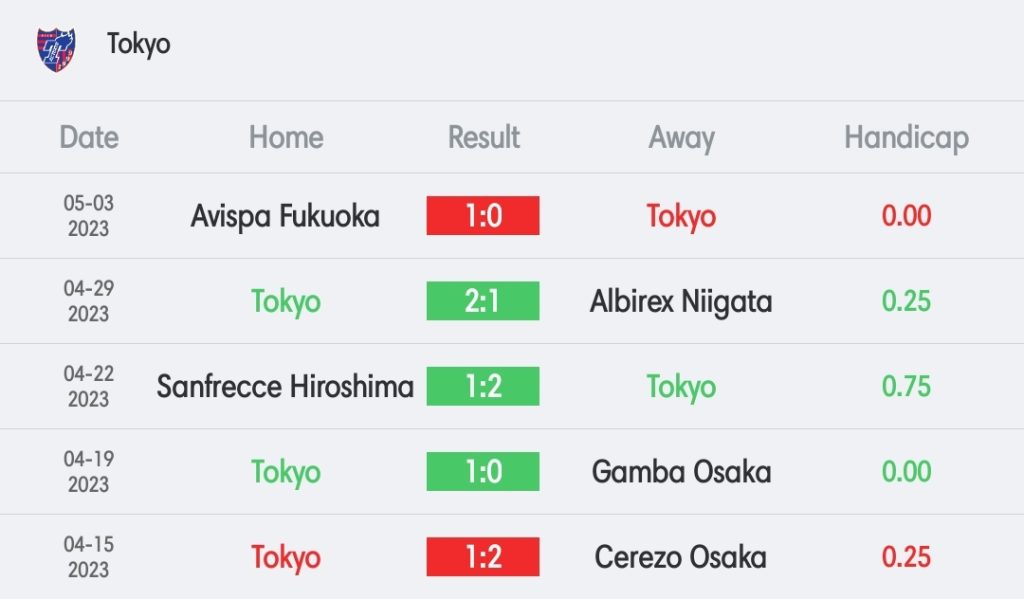Click the 04-15 2023 match date
This screenshot has height=599, width=1024.
point(89,557)
